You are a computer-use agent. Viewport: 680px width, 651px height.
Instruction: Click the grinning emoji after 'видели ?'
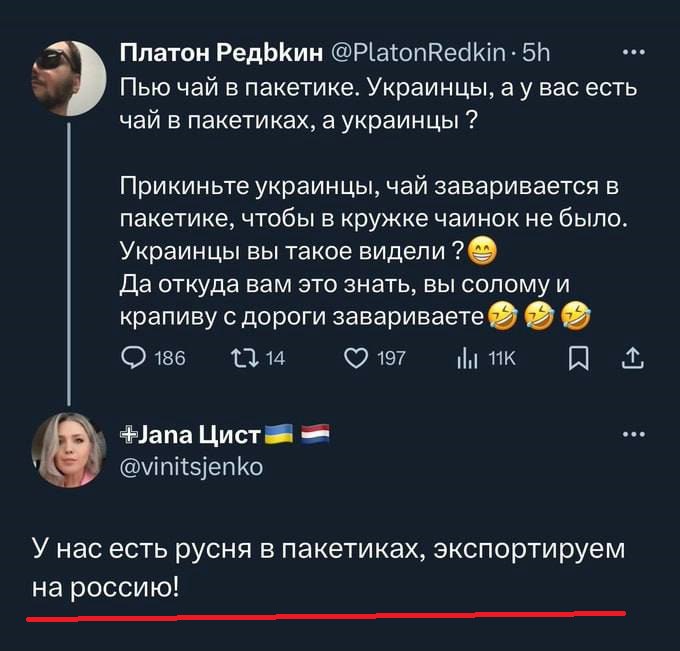pyautogui.click(x=484, y=250)
